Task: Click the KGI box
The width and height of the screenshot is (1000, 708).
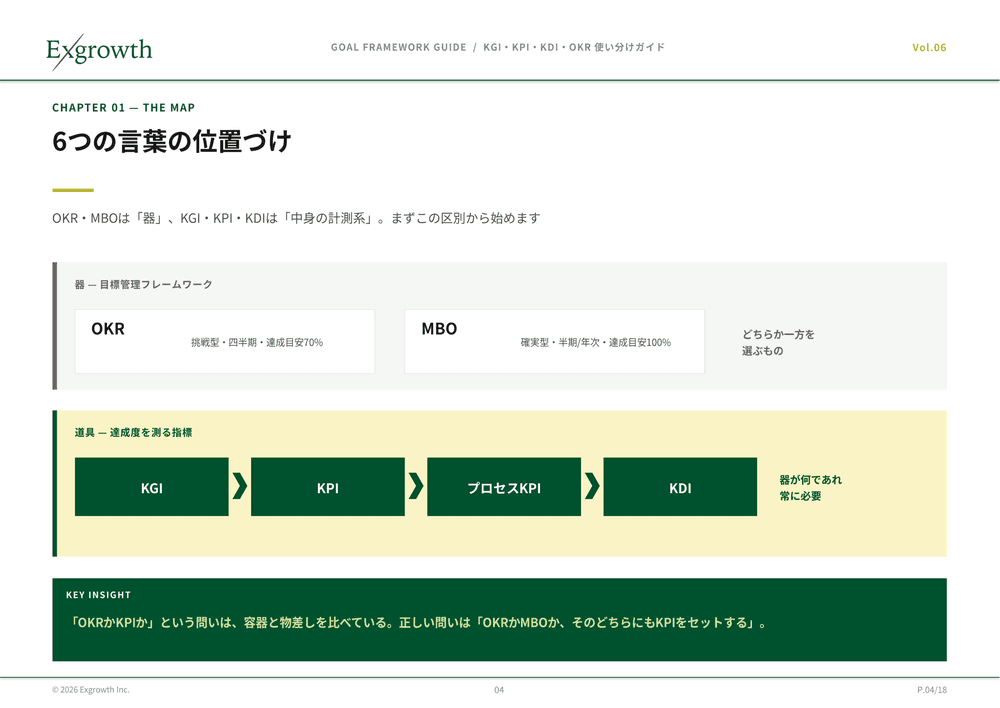Action: [x=152, y=487]
